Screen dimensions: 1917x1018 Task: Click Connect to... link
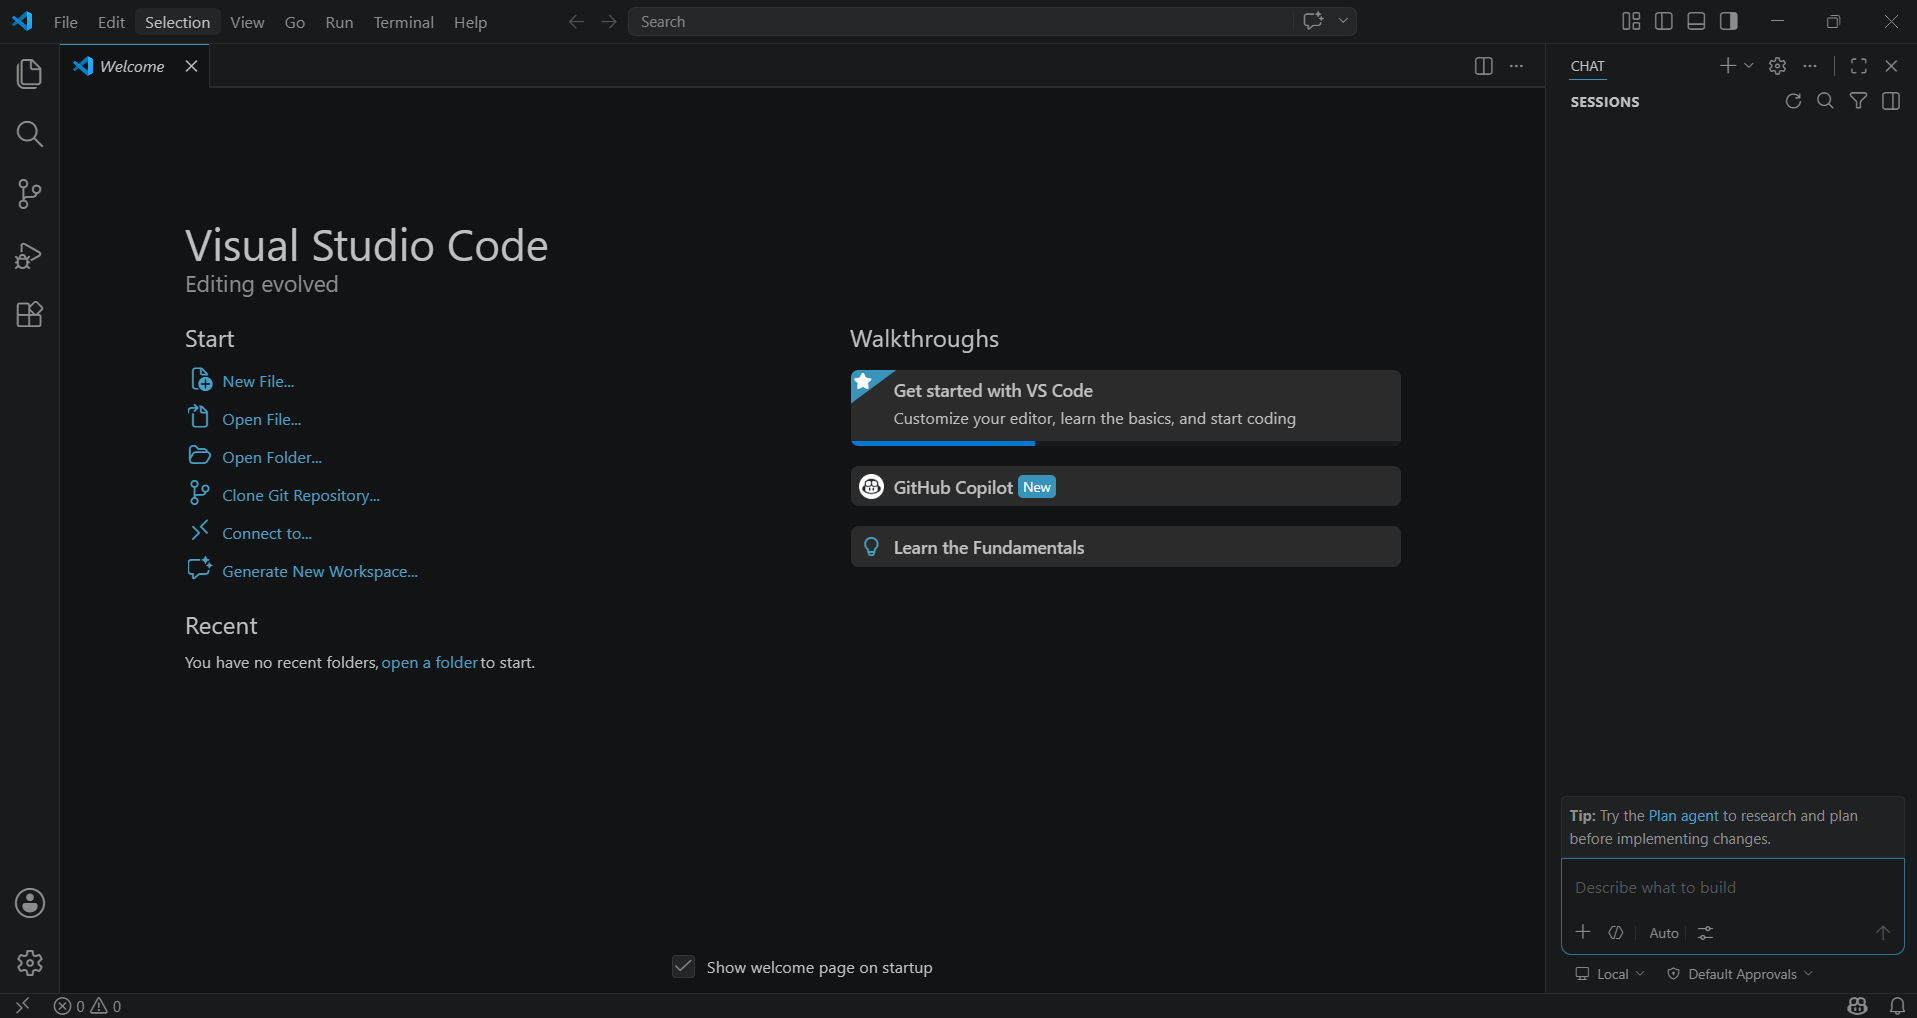[x=267, y=533]
